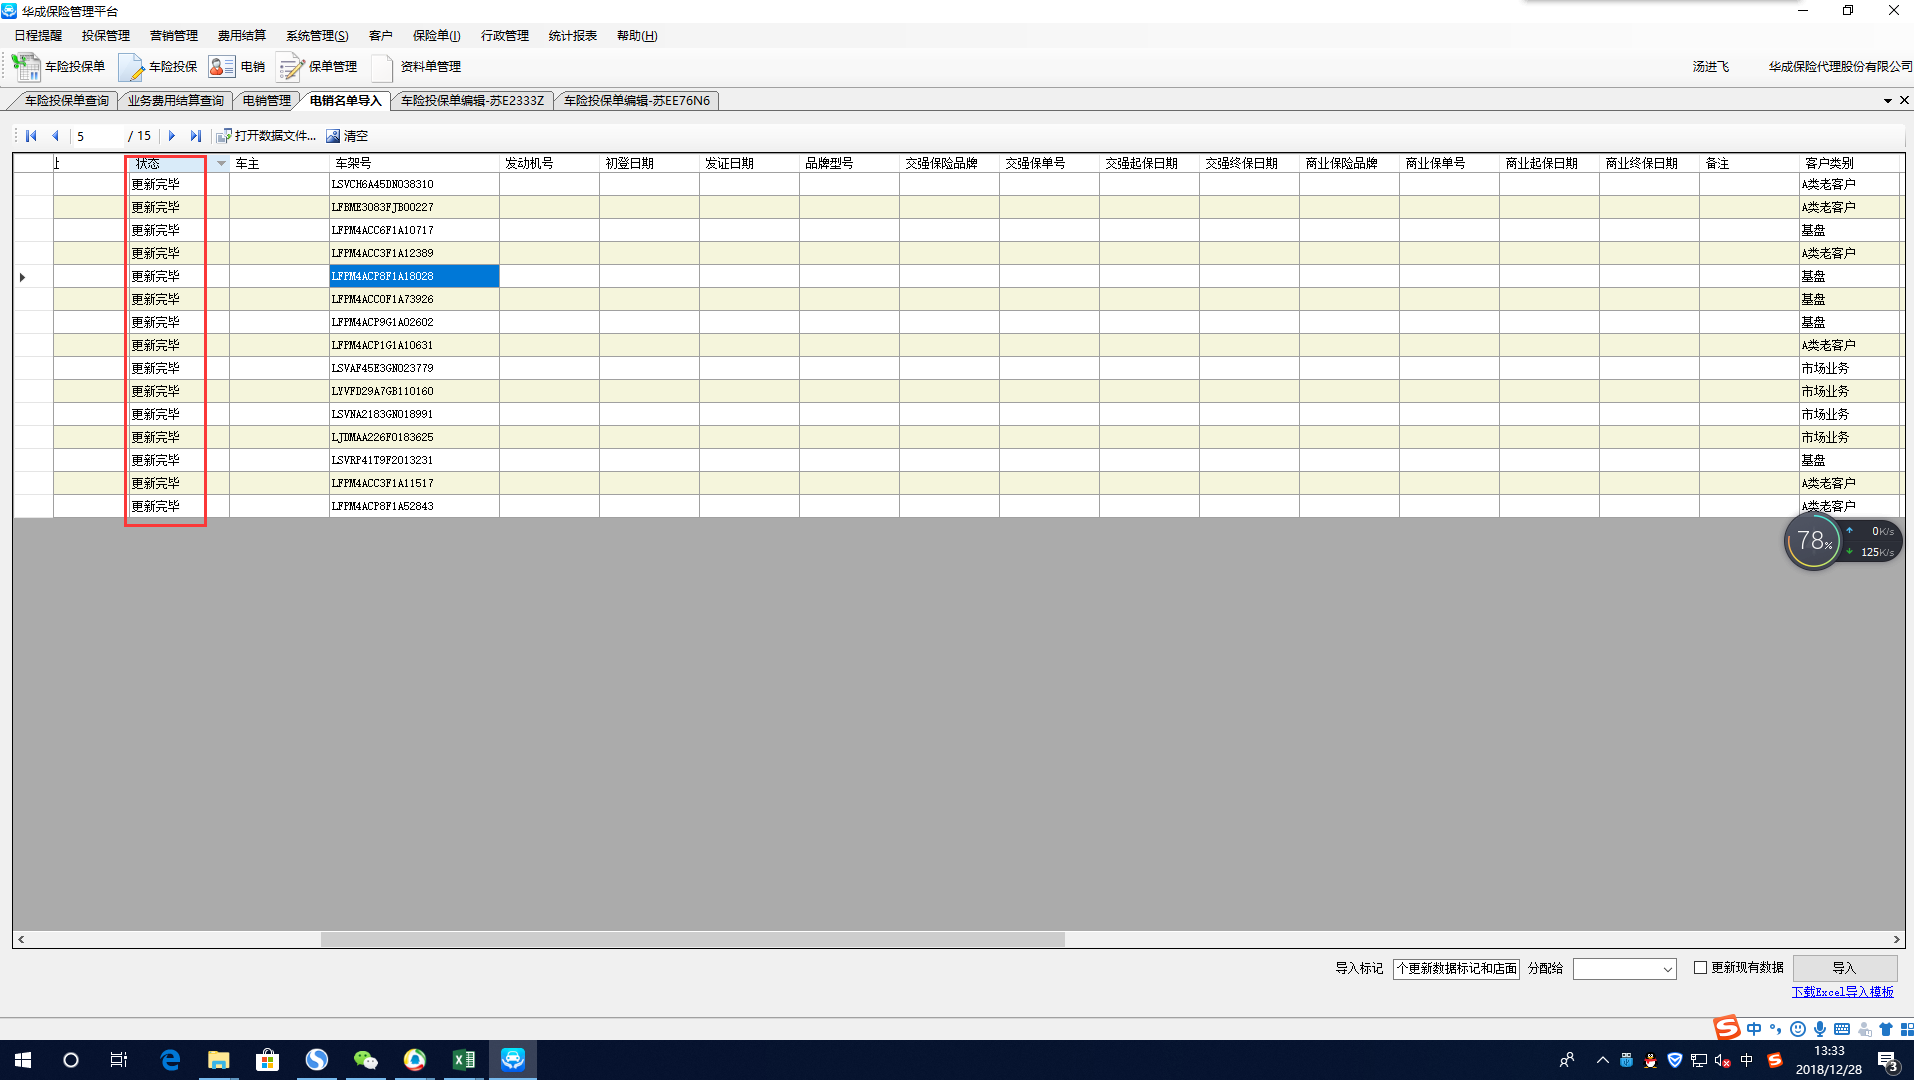Click the record number field
Screen dimensions: 1914x1080
tap(98, 136)
